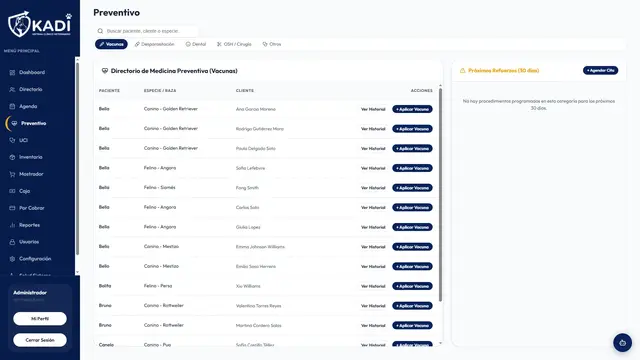Viewport: 640px width, 360px height.
Task: Click the ESPECIE / RAZA column header
Action: [x=160, y=91]
